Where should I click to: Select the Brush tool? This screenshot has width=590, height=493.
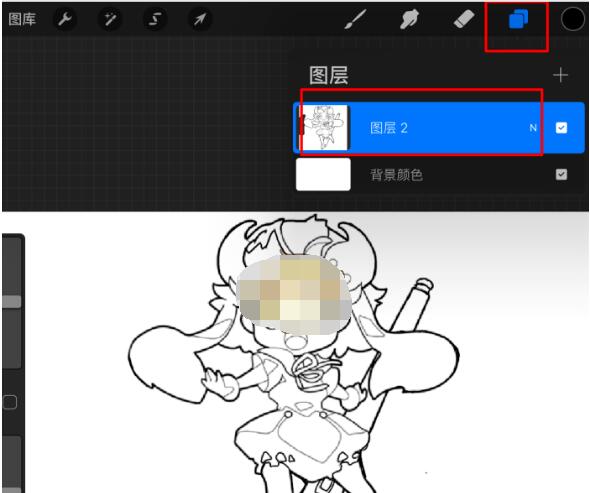[355, 19]
